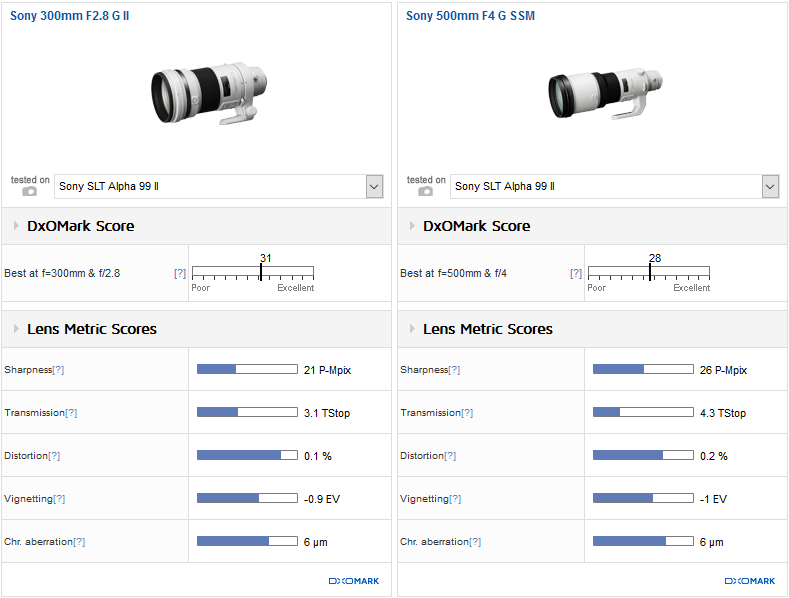The height and width of the screenshot is (598, 789).
Task: Click the 6 µm aberration bar for 300mm lens
Action: click(x=247, y=541)
